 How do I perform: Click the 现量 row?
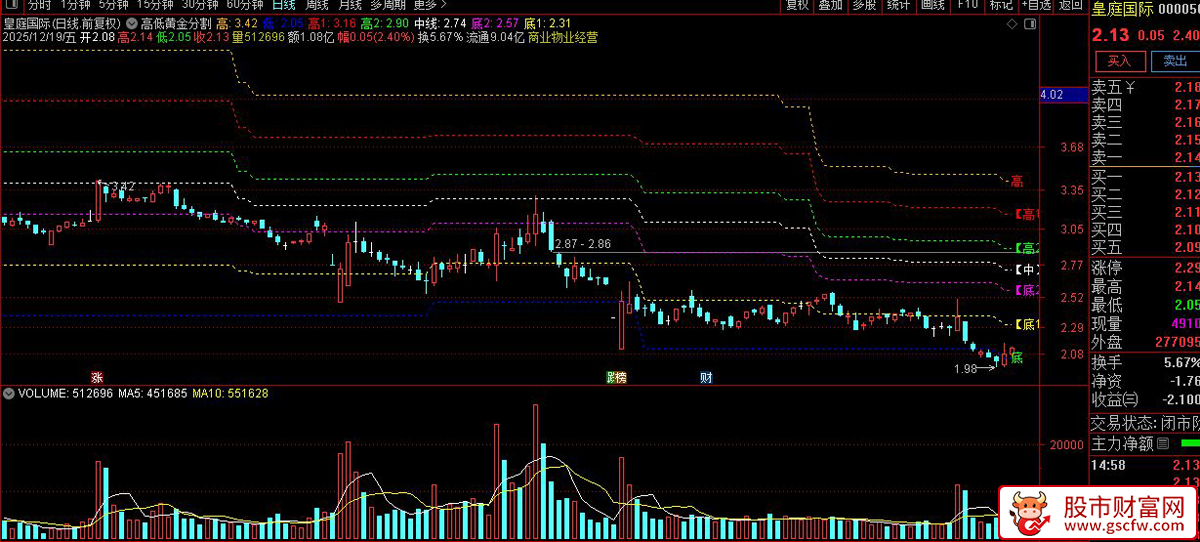pyautogui.click(x=1145, y=324)
